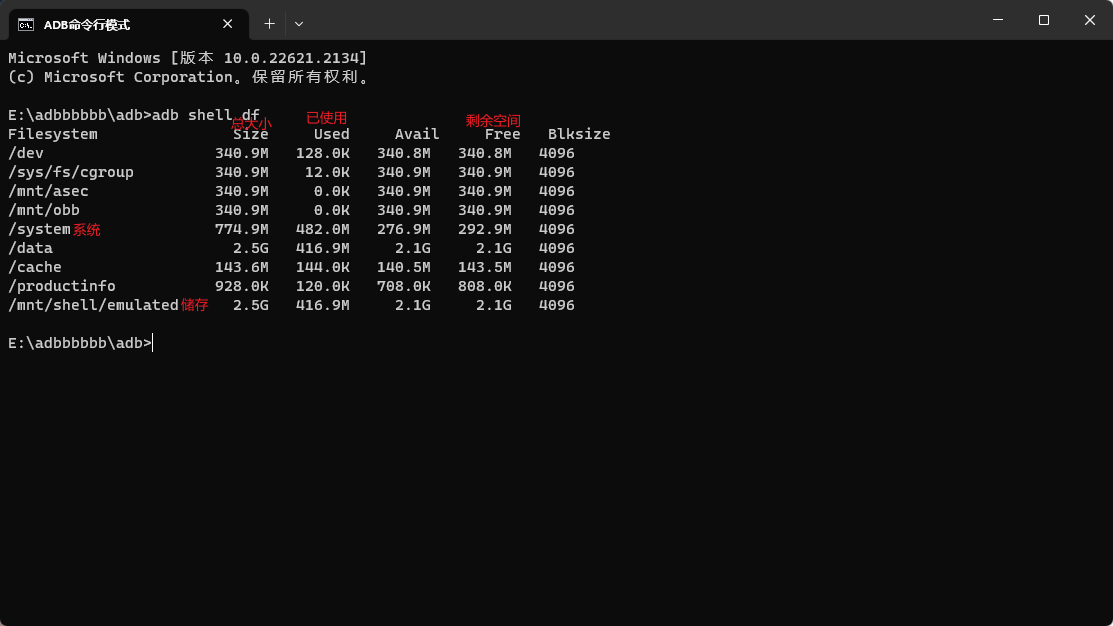Image resolution: width=1113 pixels, height=626 pixels.
Task: Click the Filesystem column header text
Action: click(53, 134)
